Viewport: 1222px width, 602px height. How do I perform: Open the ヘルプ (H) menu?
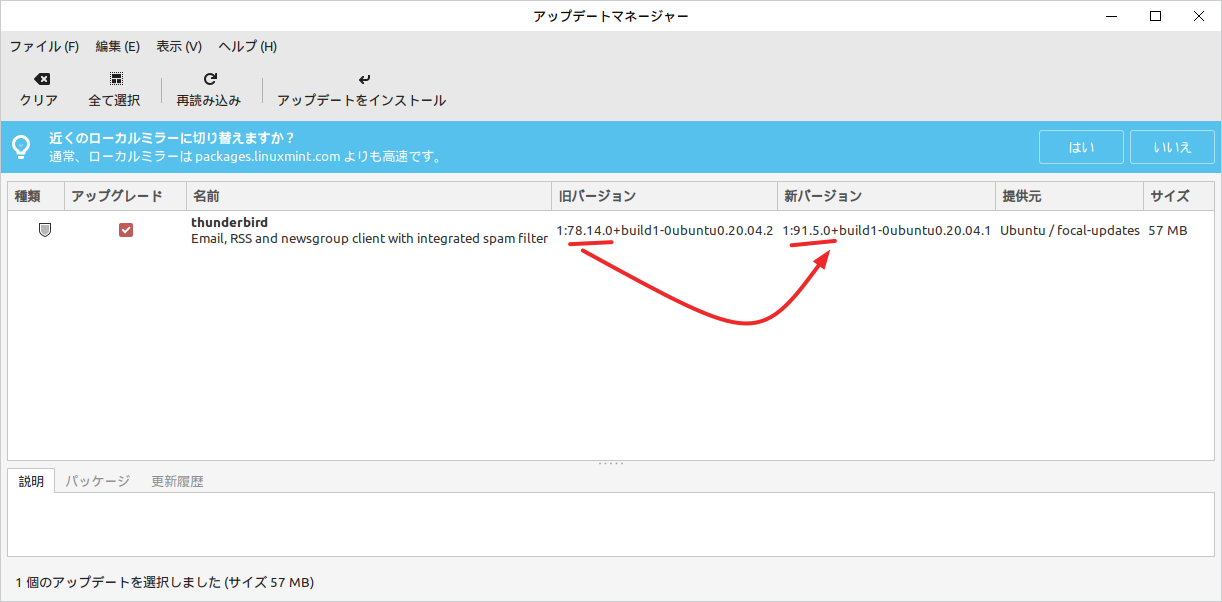point(247,46)
